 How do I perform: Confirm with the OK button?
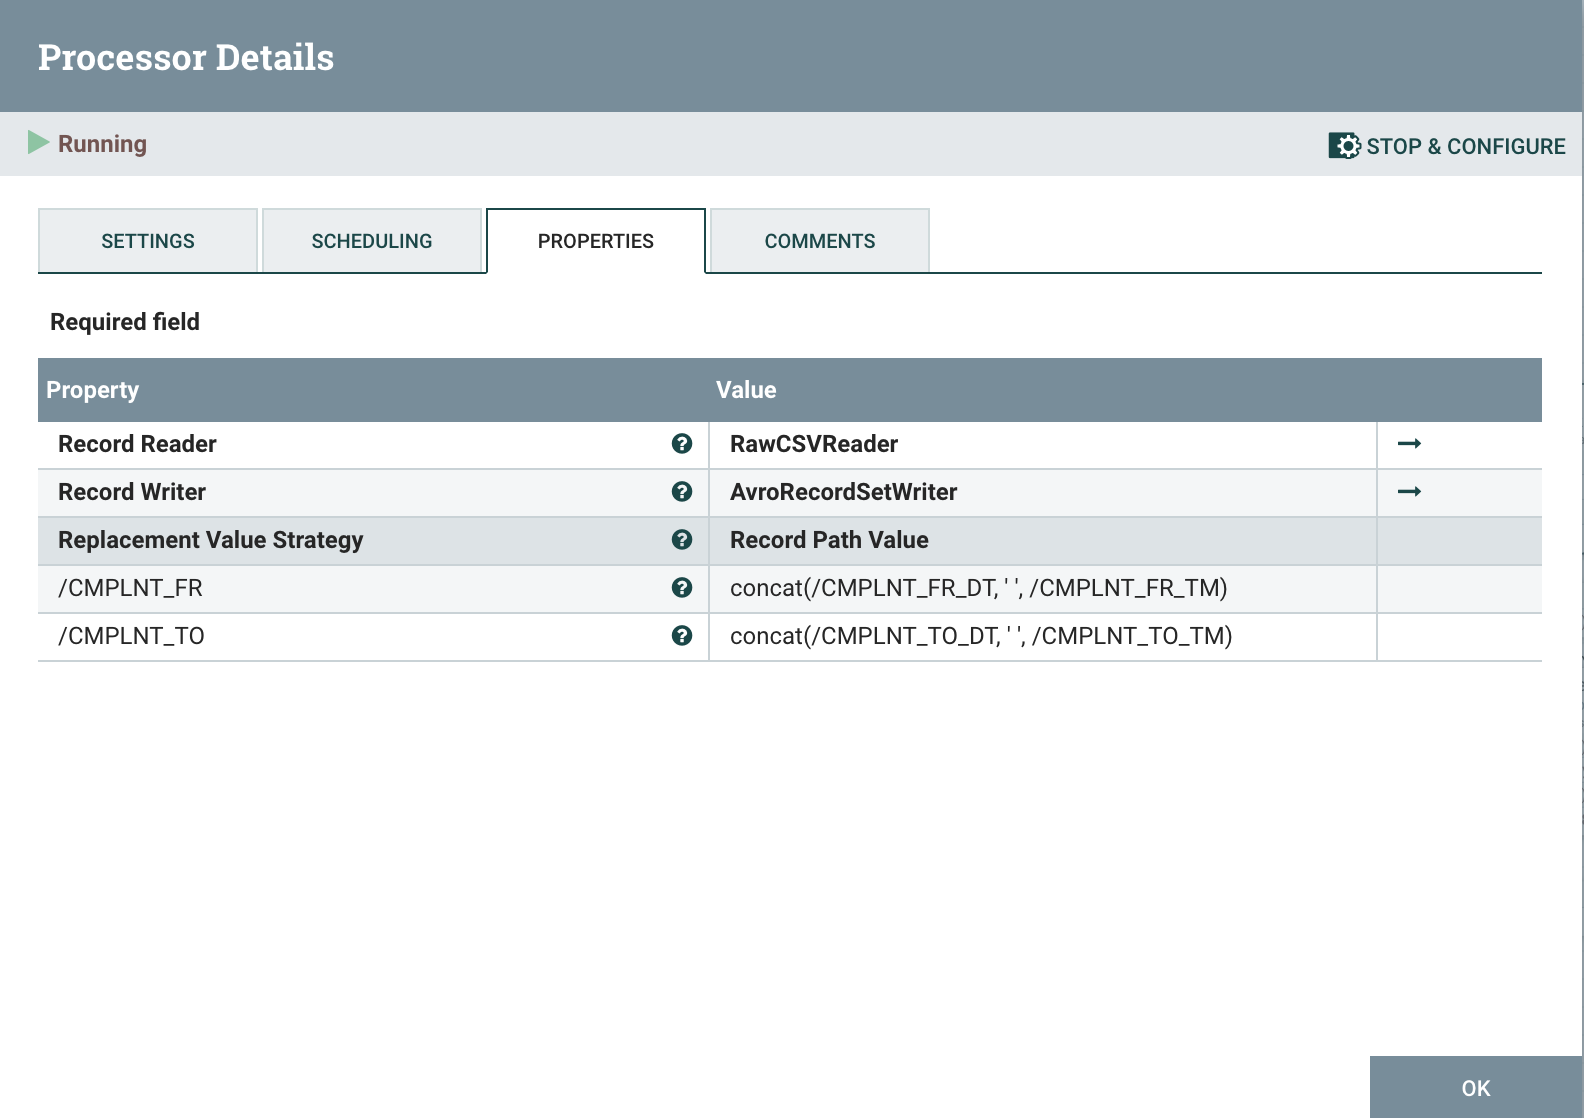tap(1476, 1088)
